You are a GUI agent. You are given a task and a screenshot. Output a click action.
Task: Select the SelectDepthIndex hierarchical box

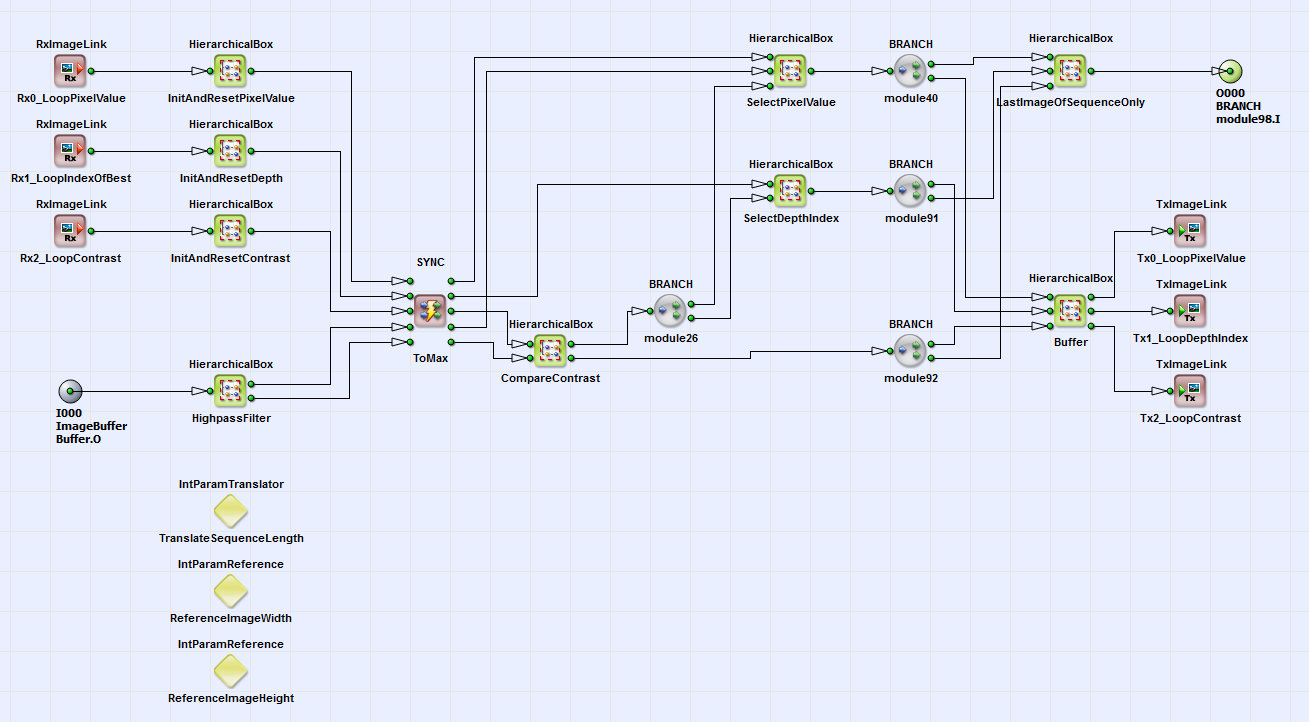pos(790,191)
